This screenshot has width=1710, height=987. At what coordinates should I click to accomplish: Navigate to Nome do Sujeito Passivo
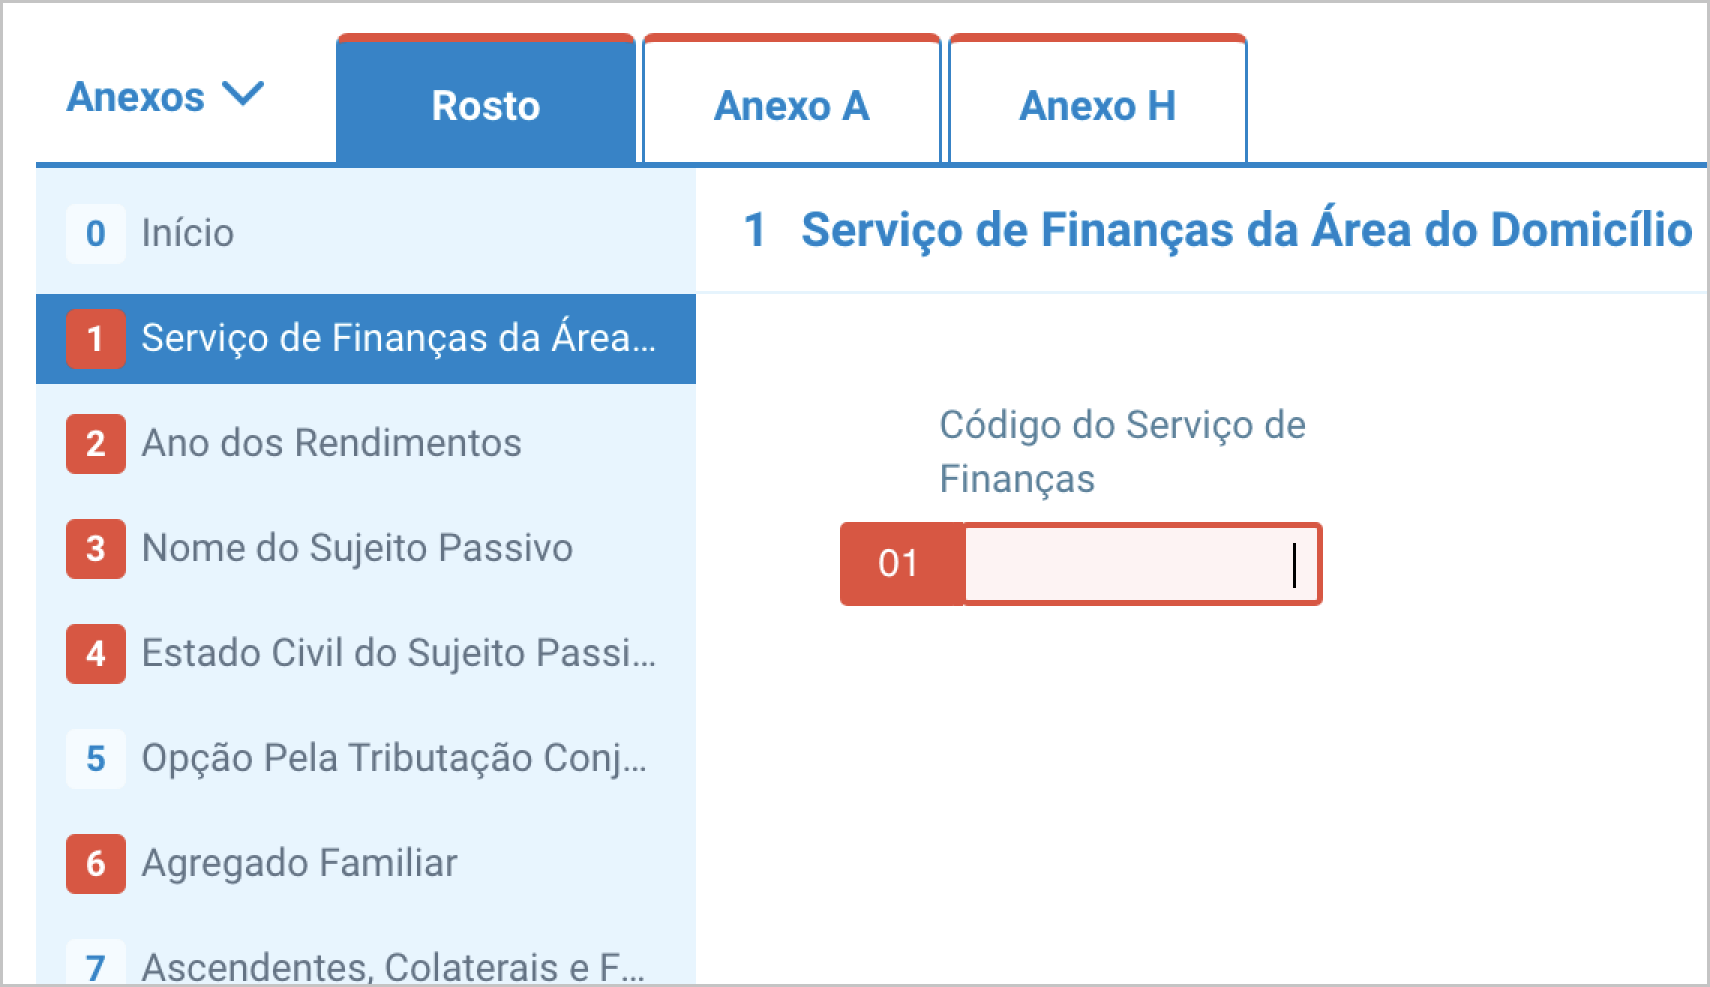tap(357, 549)
